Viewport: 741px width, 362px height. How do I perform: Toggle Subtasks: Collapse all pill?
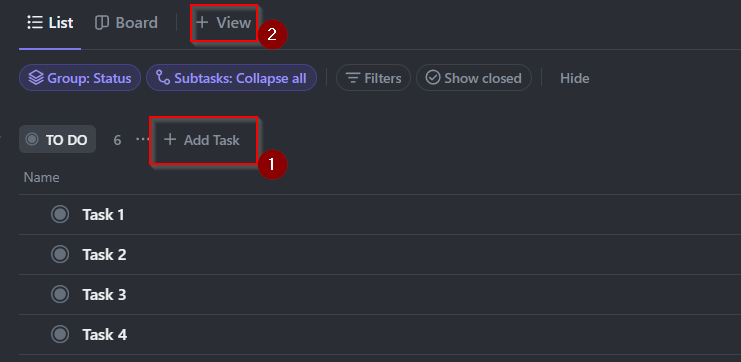[231, 78]
